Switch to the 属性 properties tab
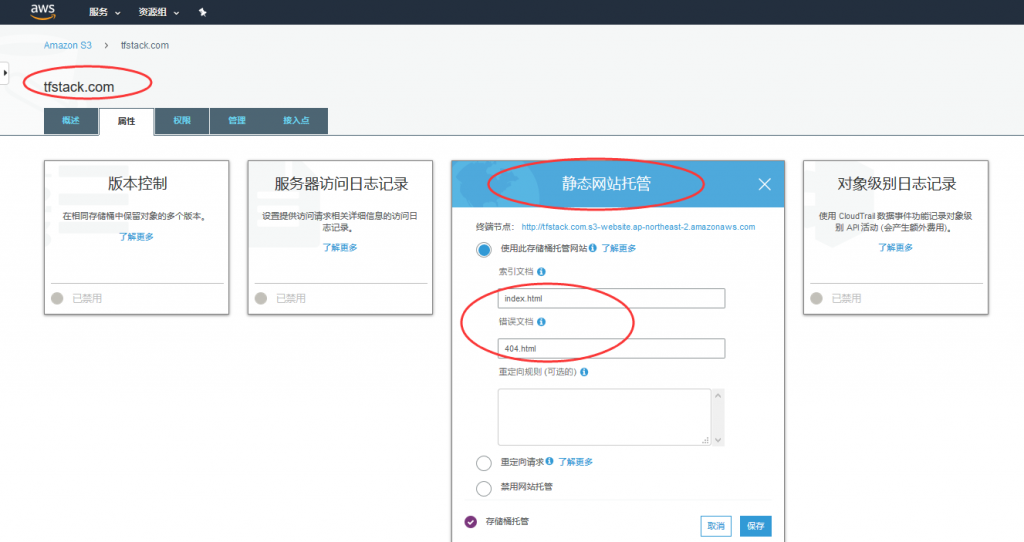The image size is (1024, 542). point(127,121)
